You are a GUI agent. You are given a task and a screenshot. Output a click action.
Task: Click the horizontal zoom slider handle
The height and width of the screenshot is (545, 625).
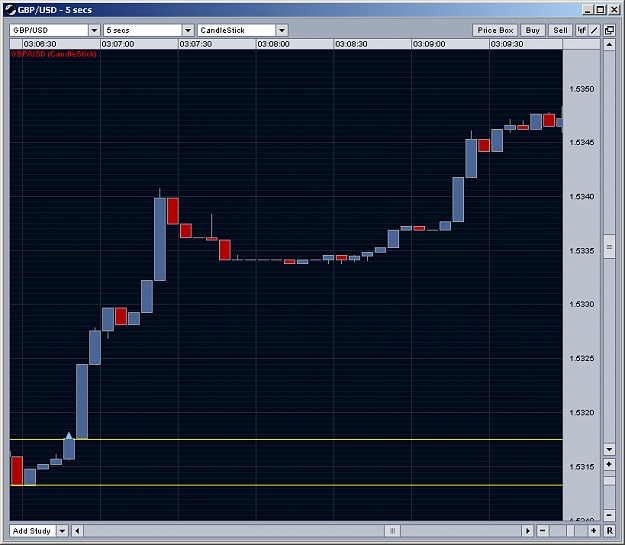coord(570,531)
